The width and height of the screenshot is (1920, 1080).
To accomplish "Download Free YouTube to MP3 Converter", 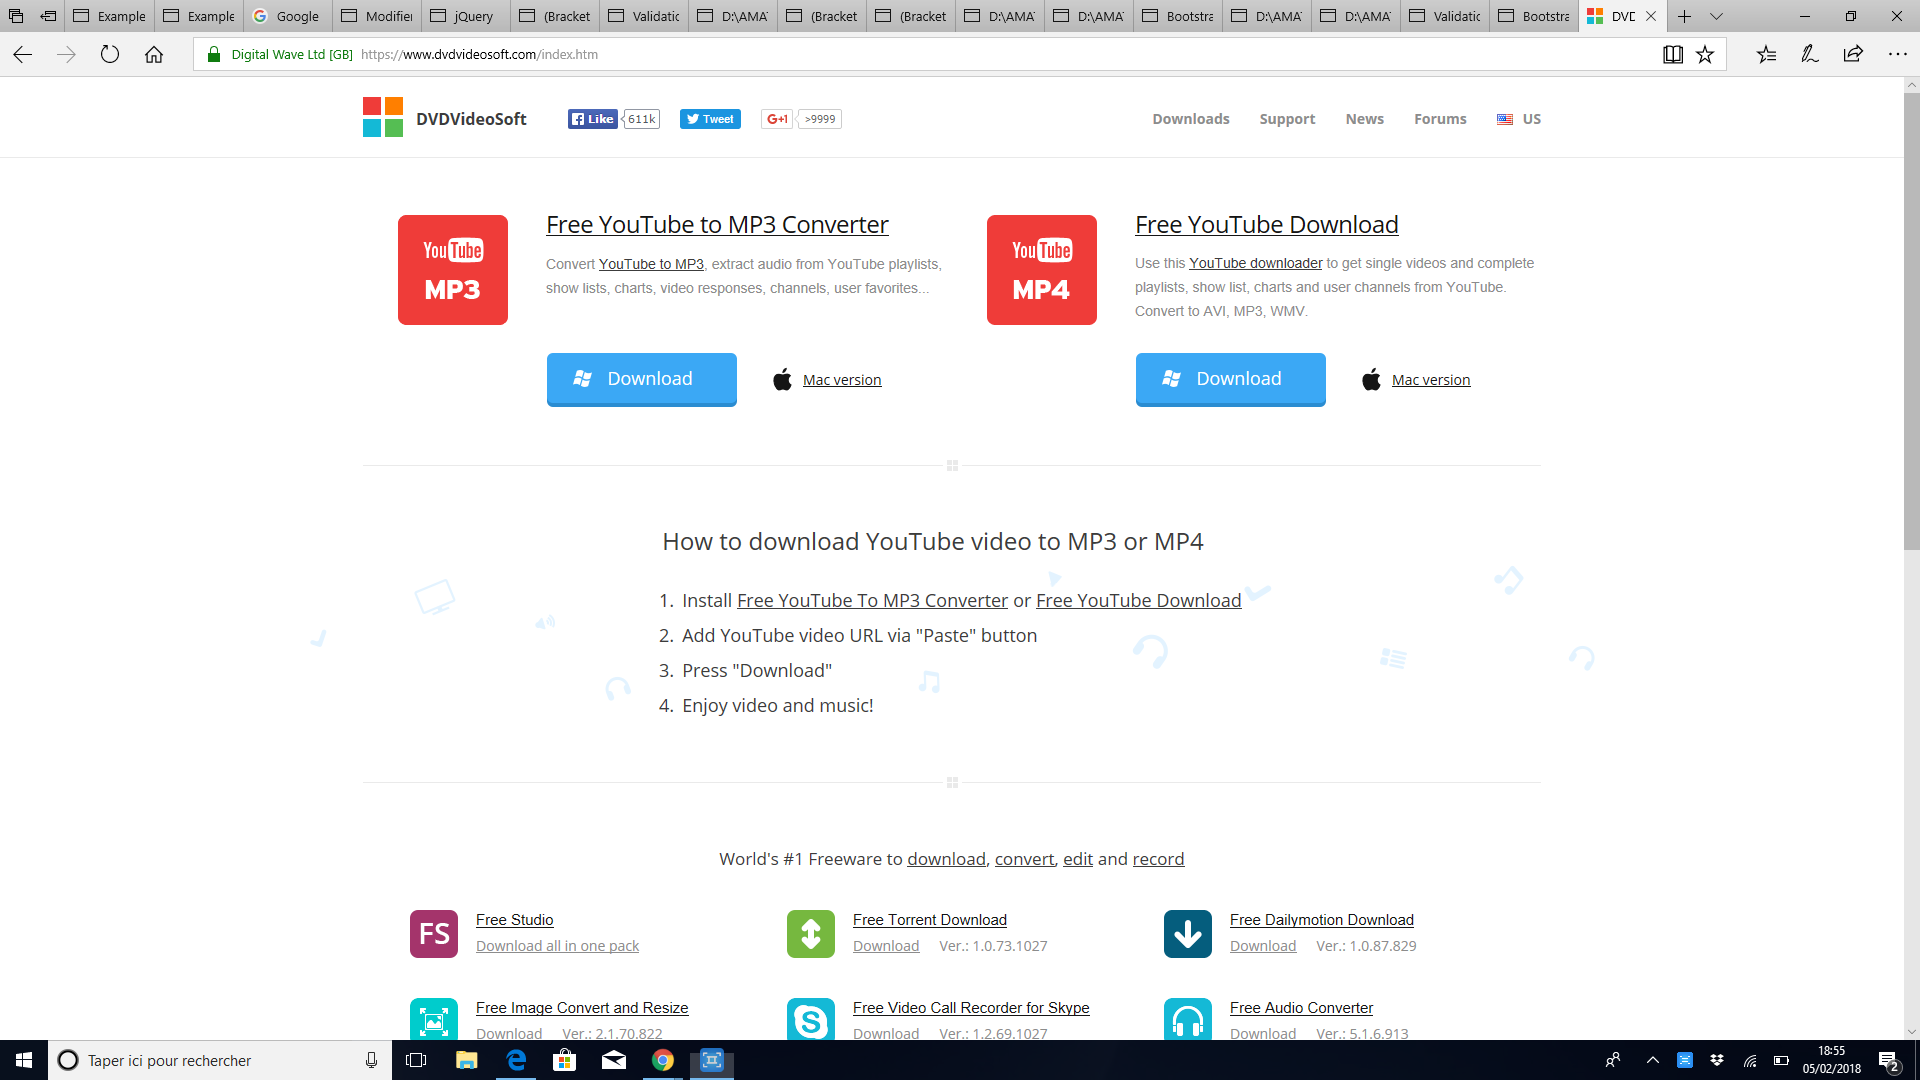I will click(x=642, y=379).
